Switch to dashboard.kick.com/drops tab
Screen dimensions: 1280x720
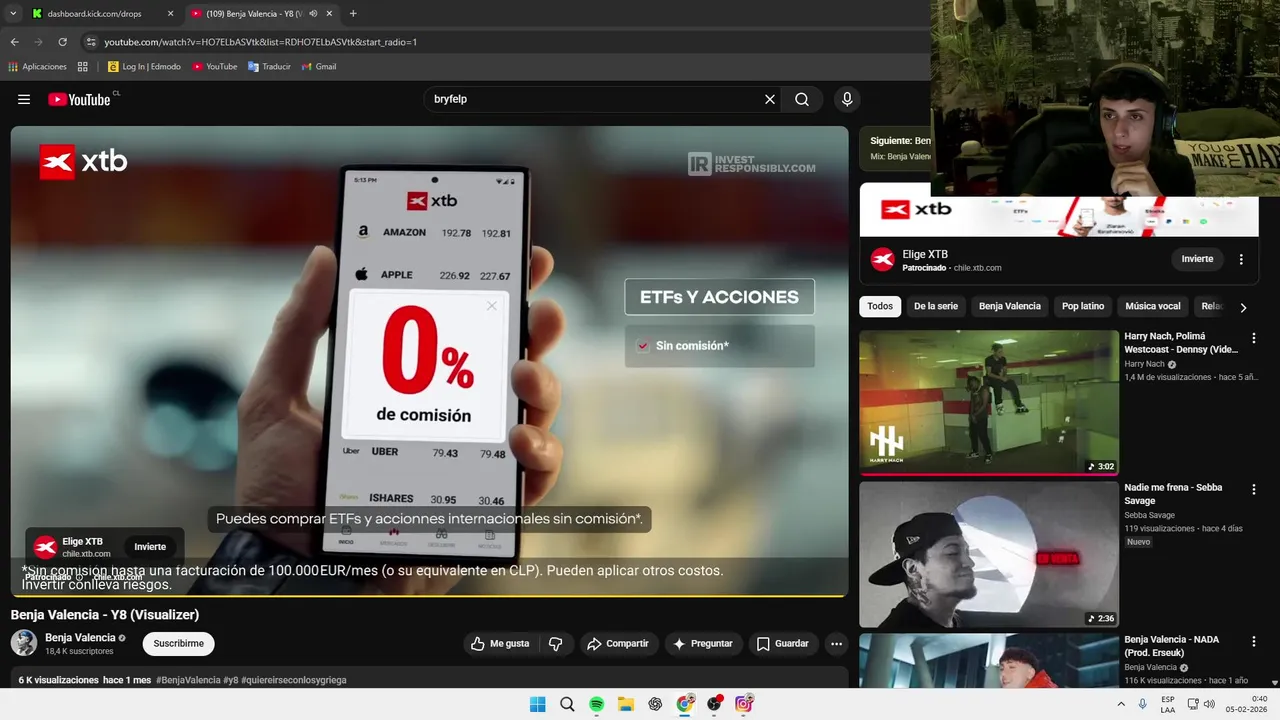[x=95, y=13]
